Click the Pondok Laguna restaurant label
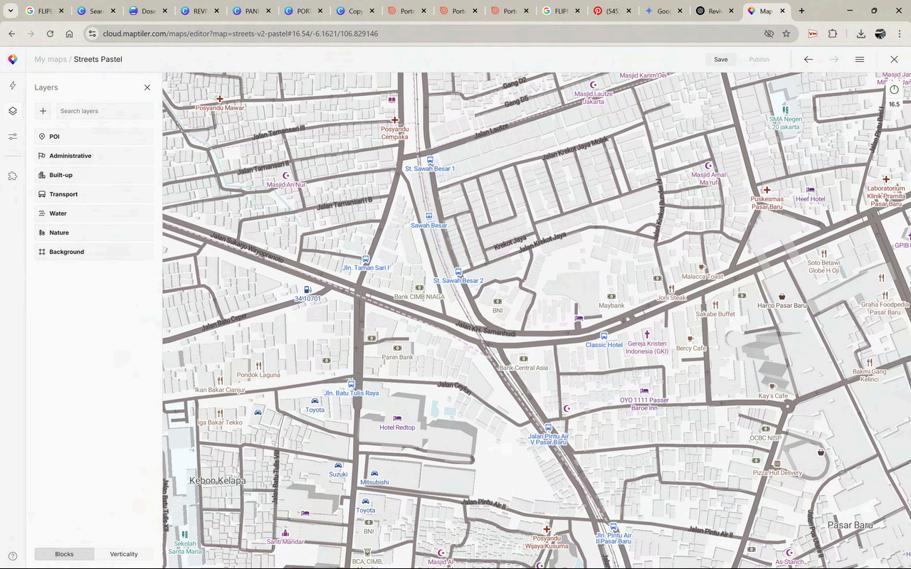This screenshot has width=911, height=569. tap(259, 375)
